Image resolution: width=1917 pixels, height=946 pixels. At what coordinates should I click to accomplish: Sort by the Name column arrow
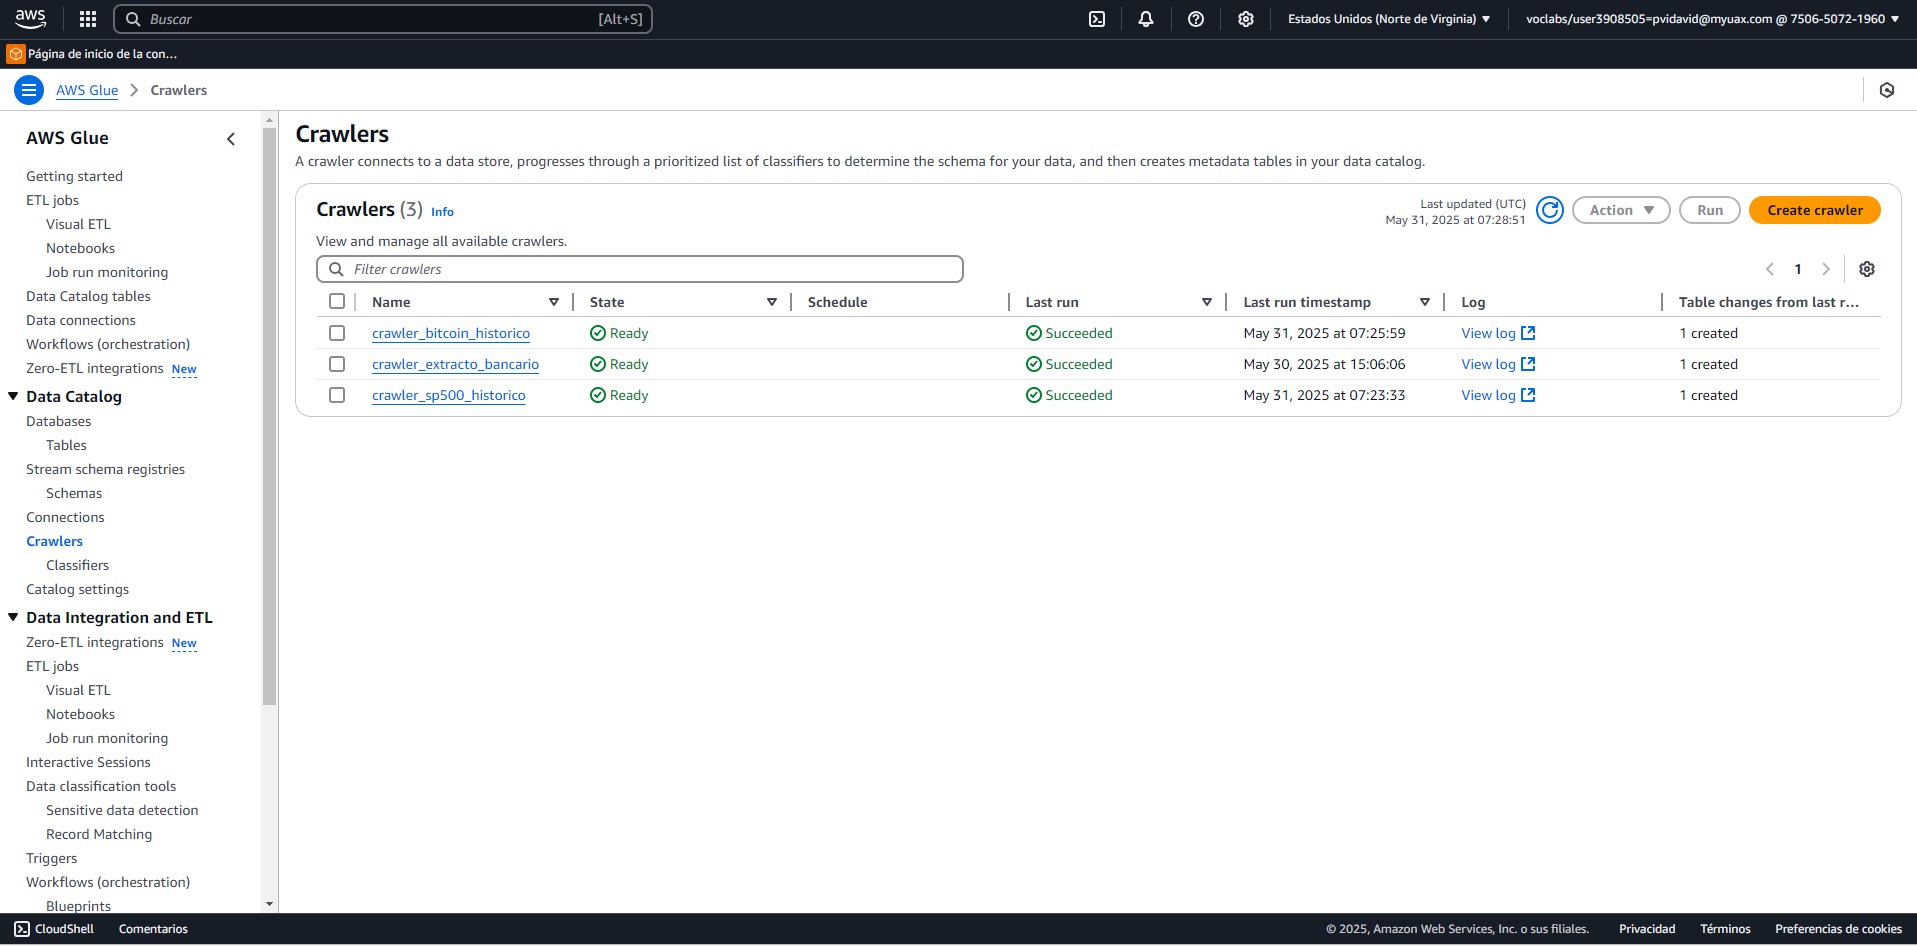pos(554,302)
